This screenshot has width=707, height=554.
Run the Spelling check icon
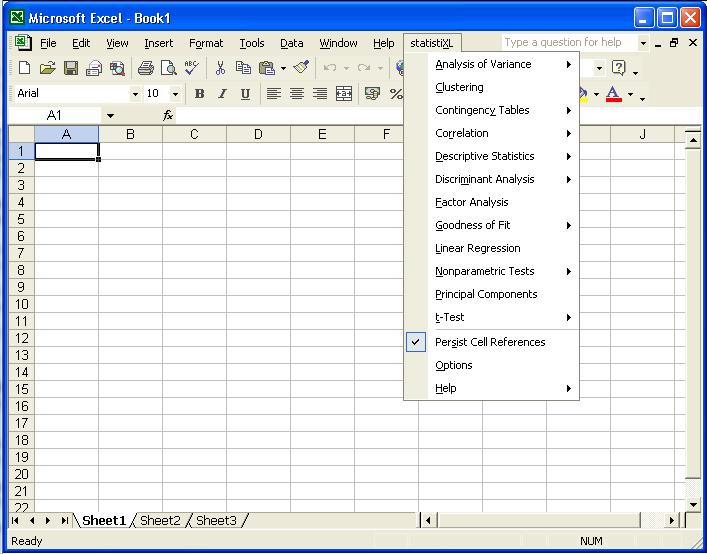[x=192, y=68]
